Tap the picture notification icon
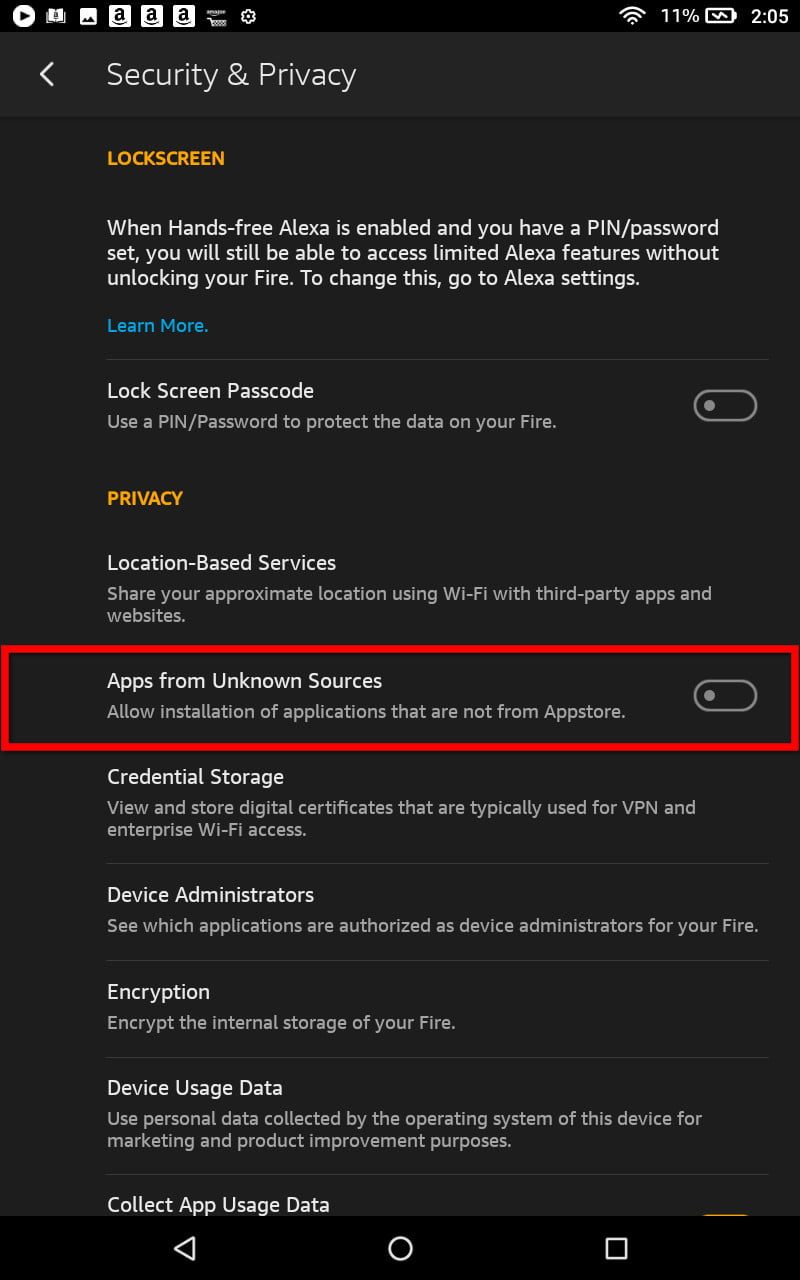 pos(88,16)
